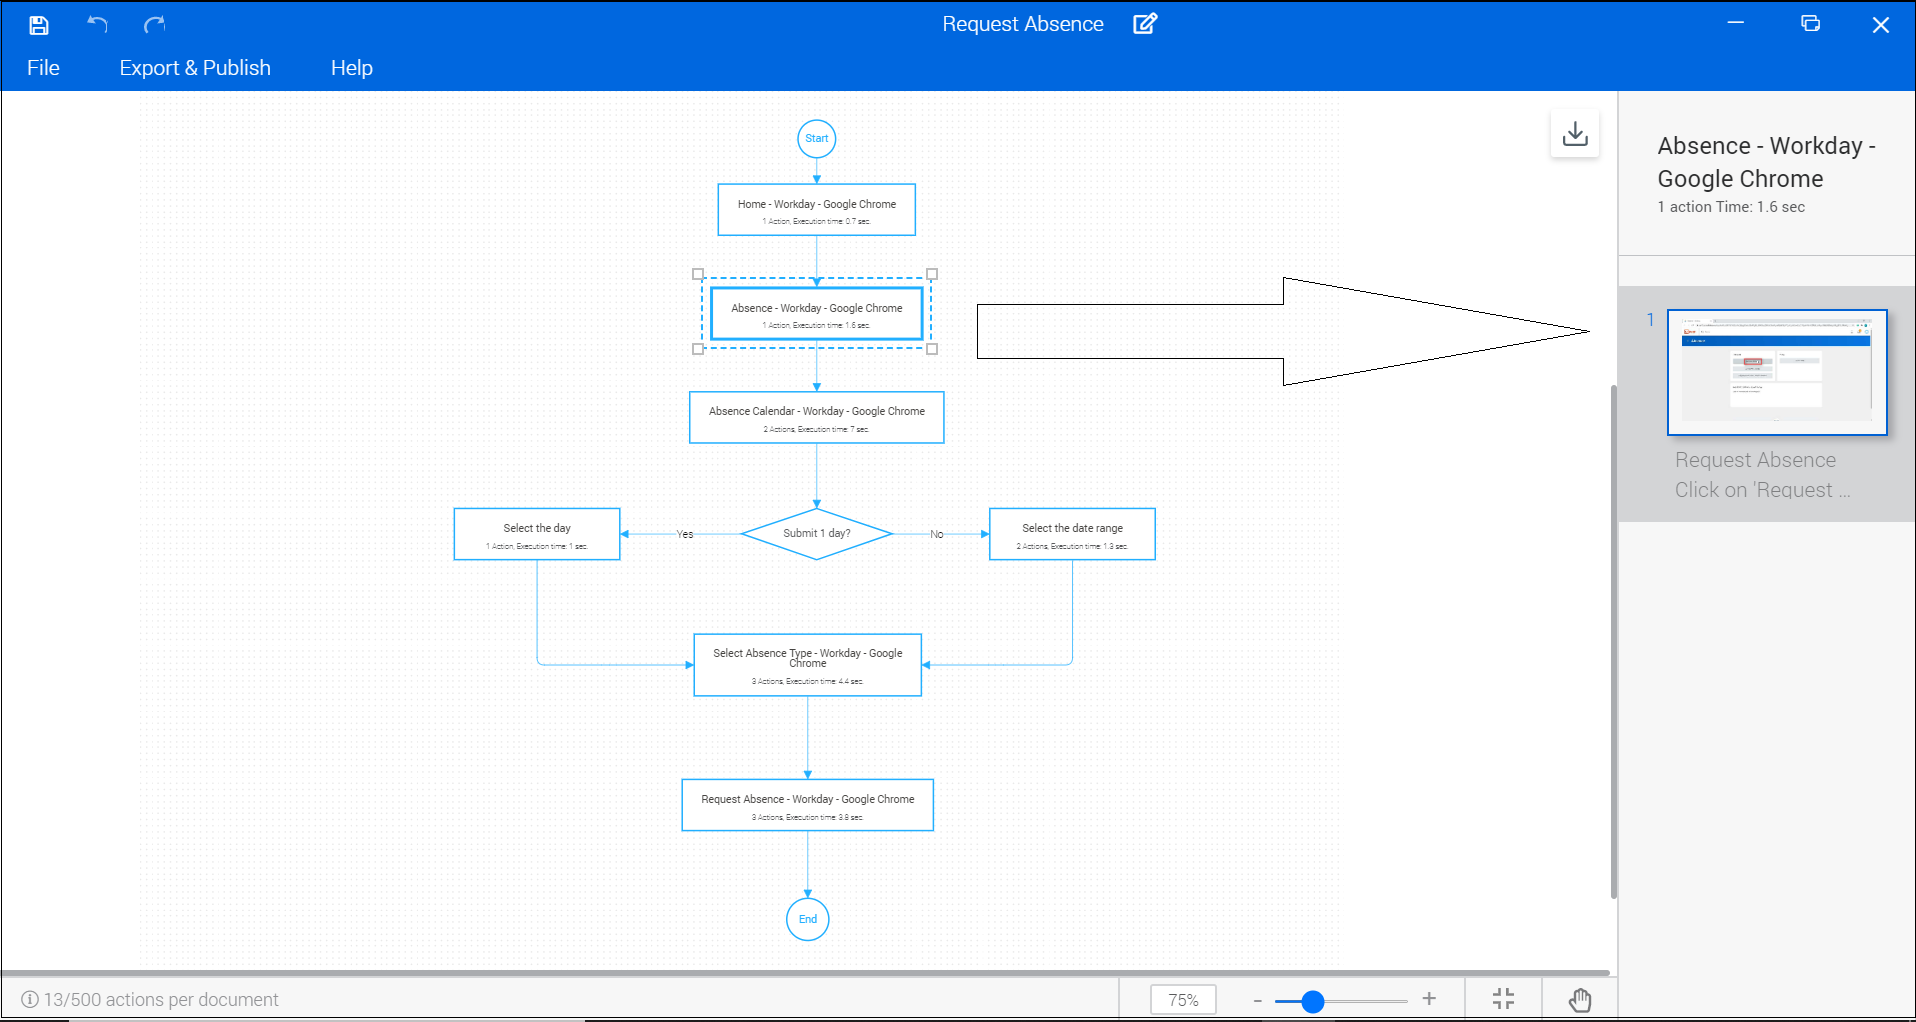Select the Start node
The height and width of the screenshot is (1022, 1916).
pyautogui.click(x=816, y=138)
